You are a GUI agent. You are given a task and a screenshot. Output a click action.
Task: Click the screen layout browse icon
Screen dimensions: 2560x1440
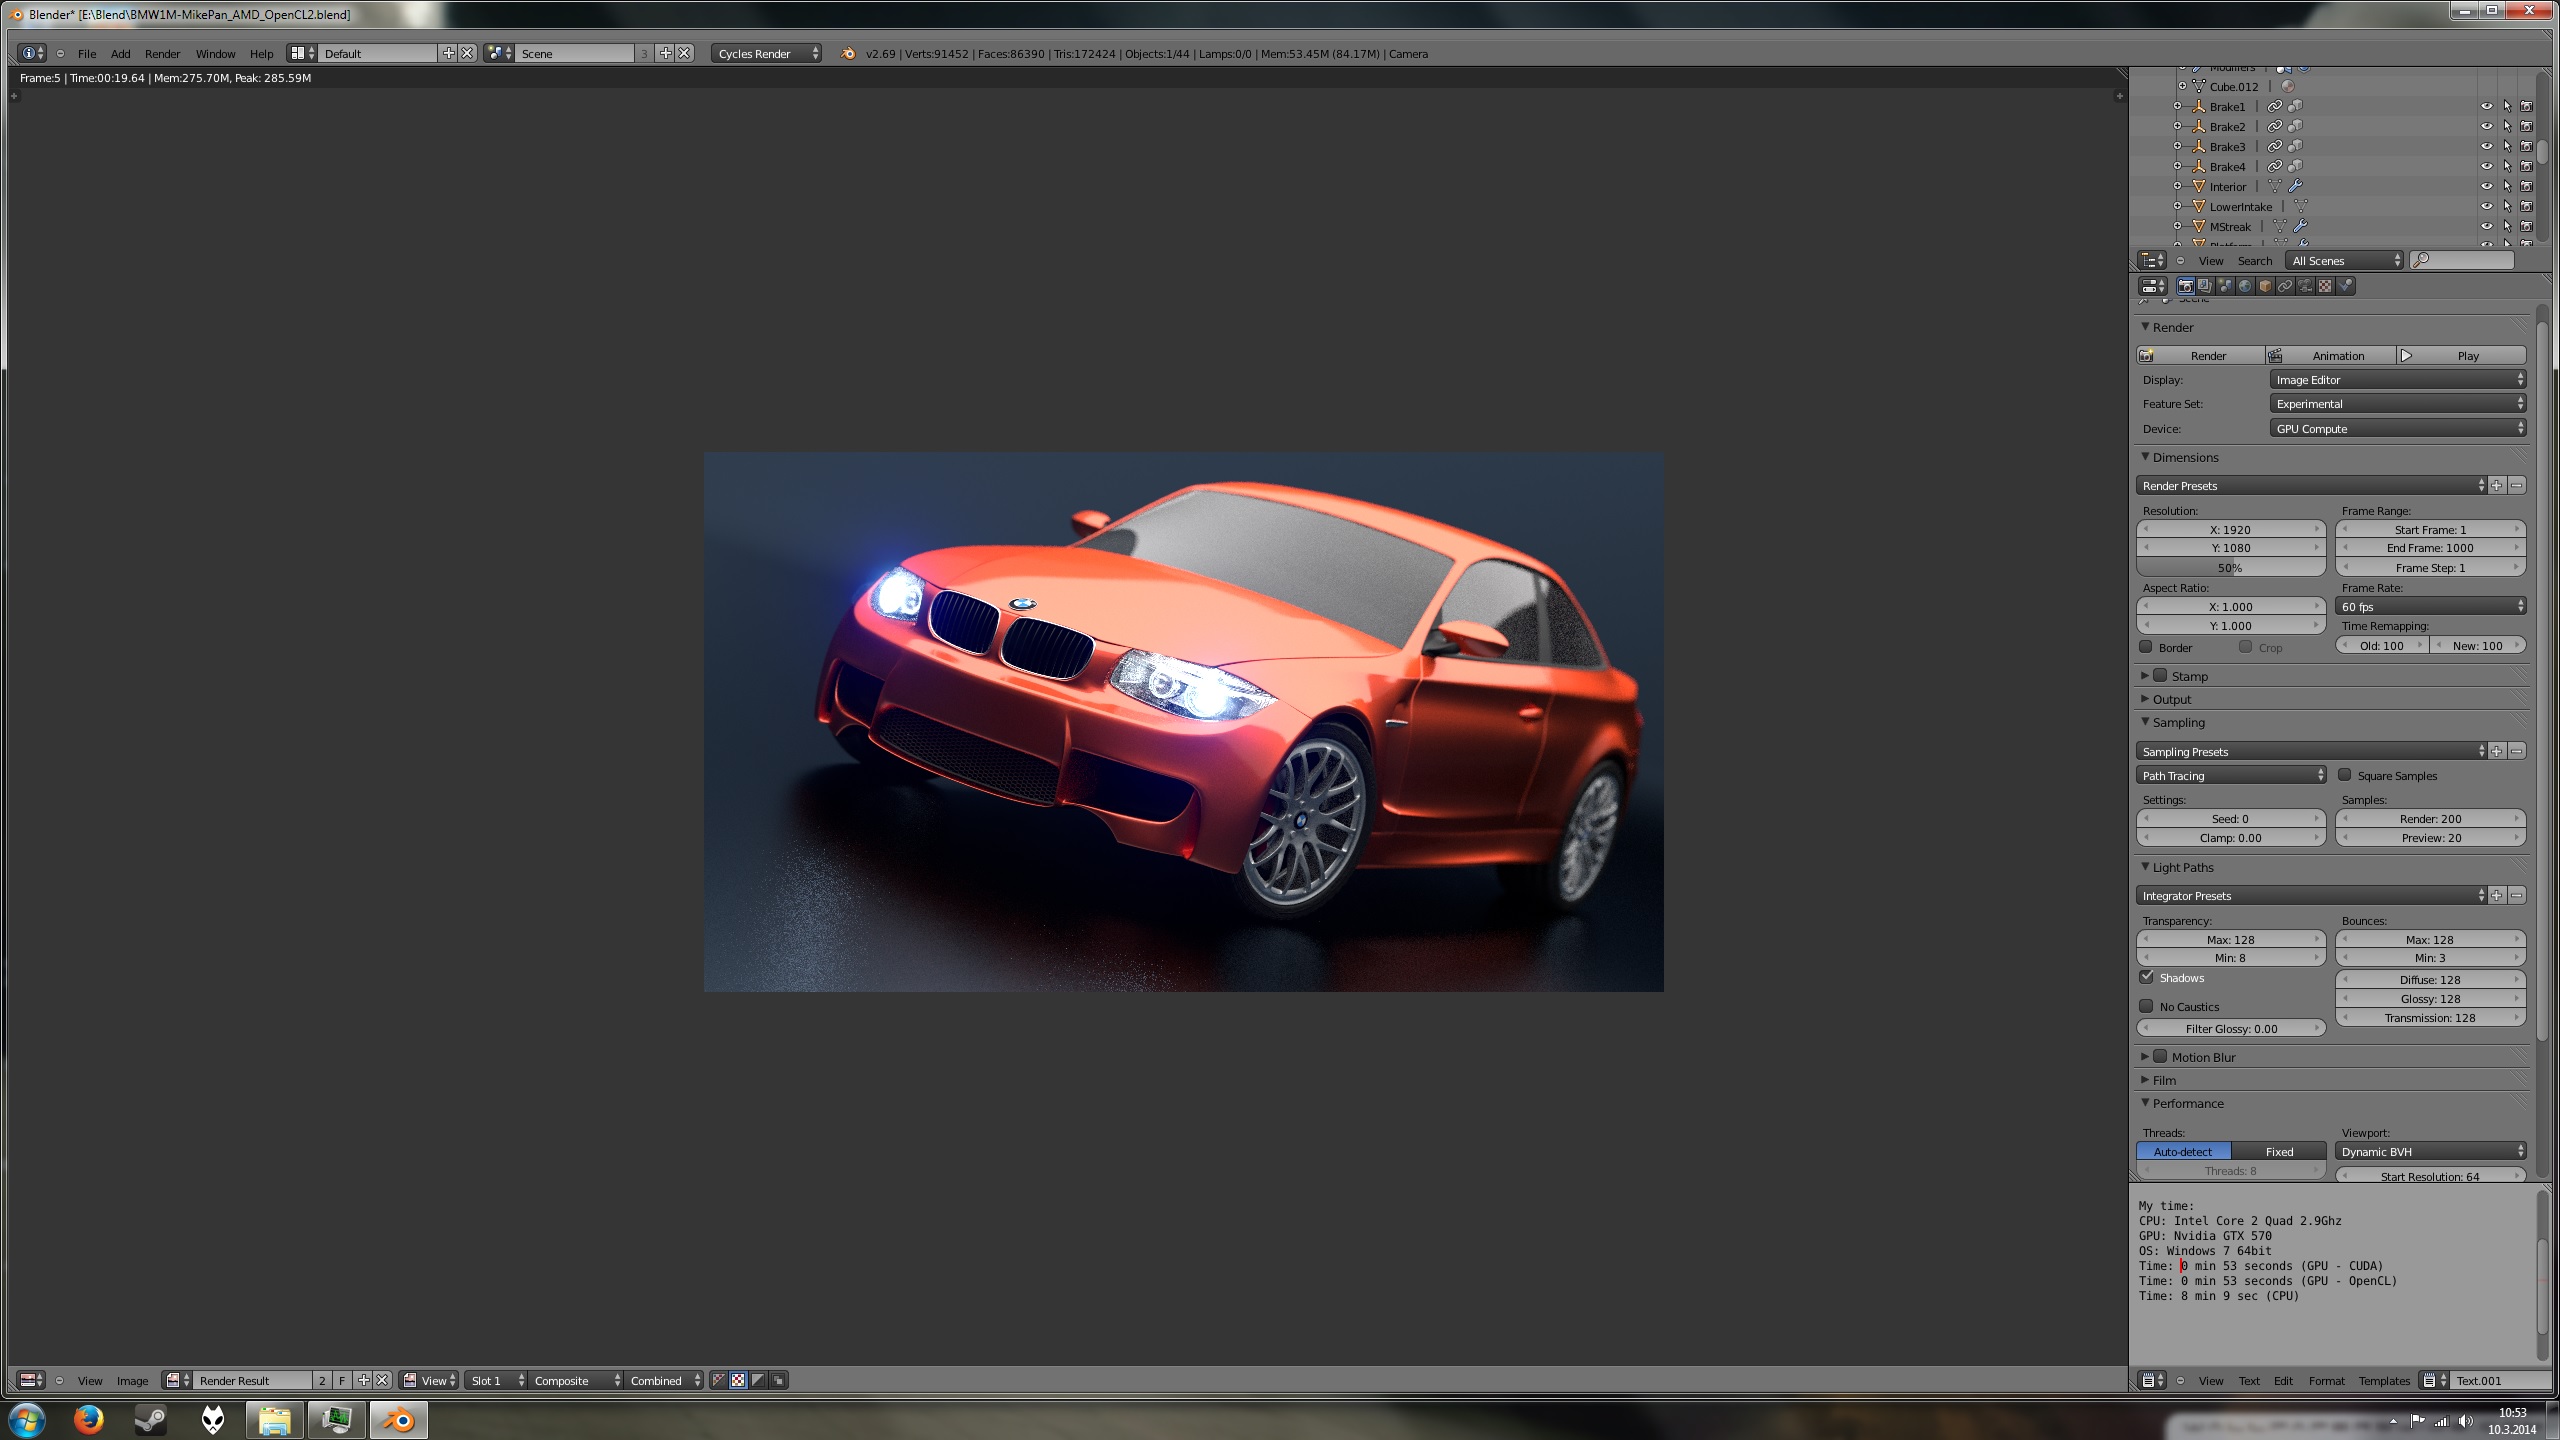coord(301,53)
